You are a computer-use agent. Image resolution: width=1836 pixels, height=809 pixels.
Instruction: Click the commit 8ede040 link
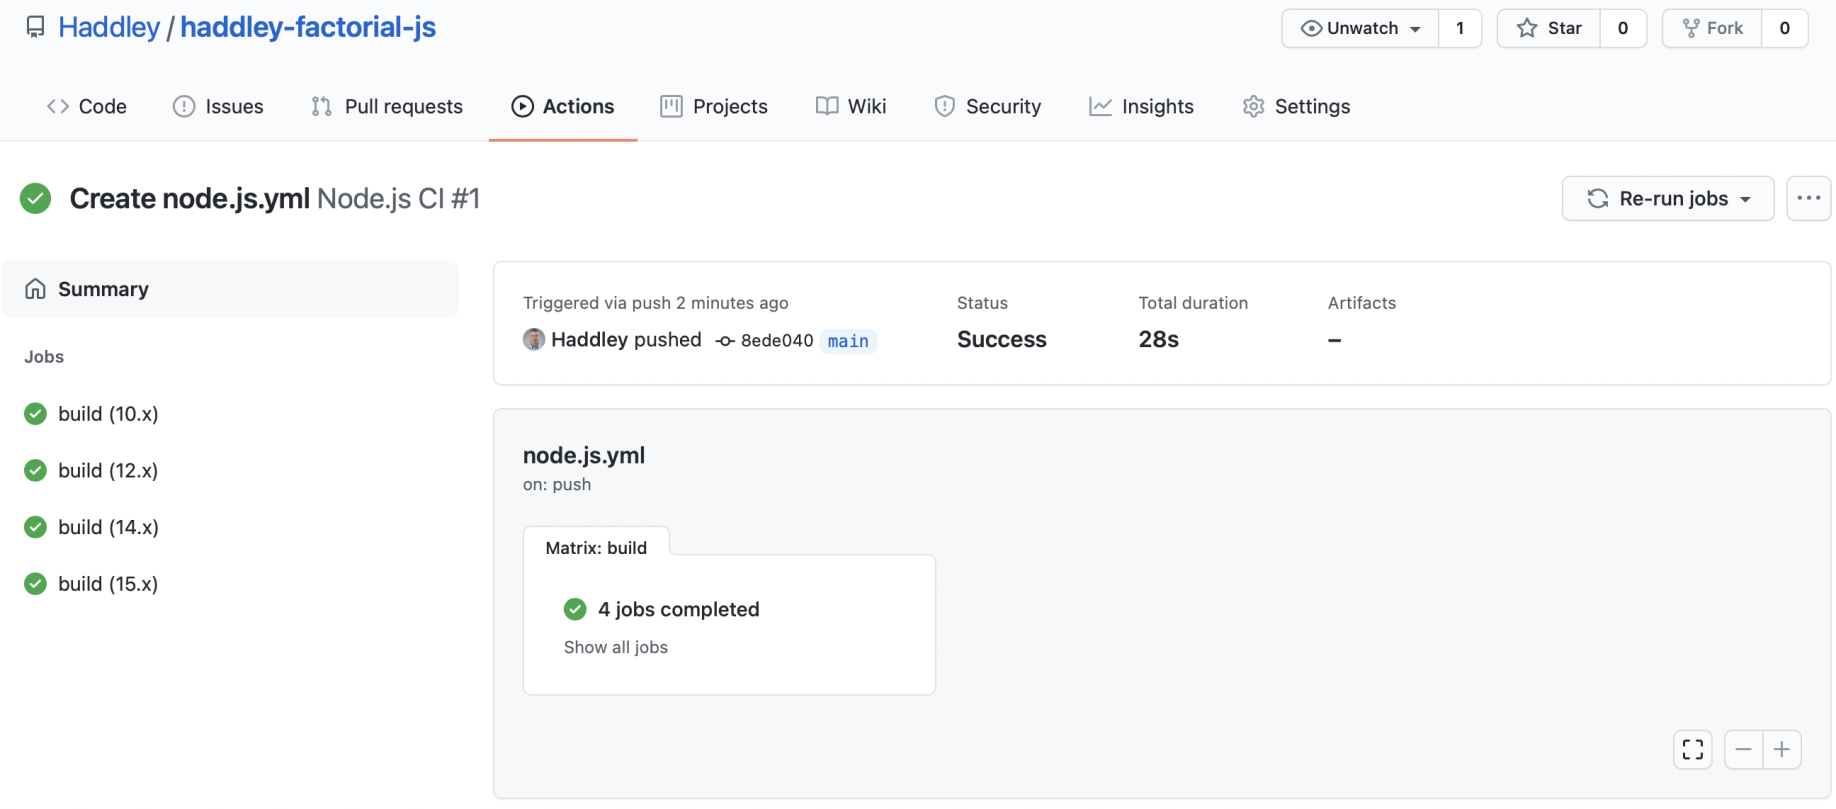click(776, 341)
